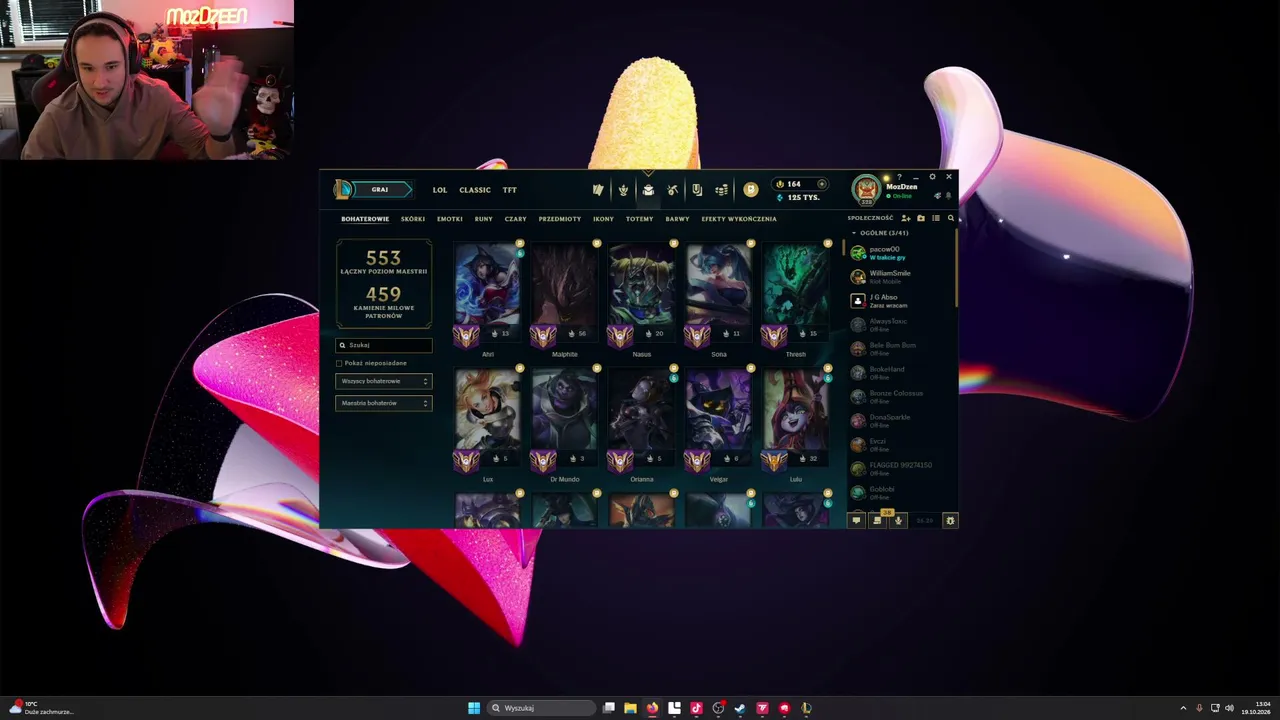Open the notifications bell icon under profile name

point(948,196)
